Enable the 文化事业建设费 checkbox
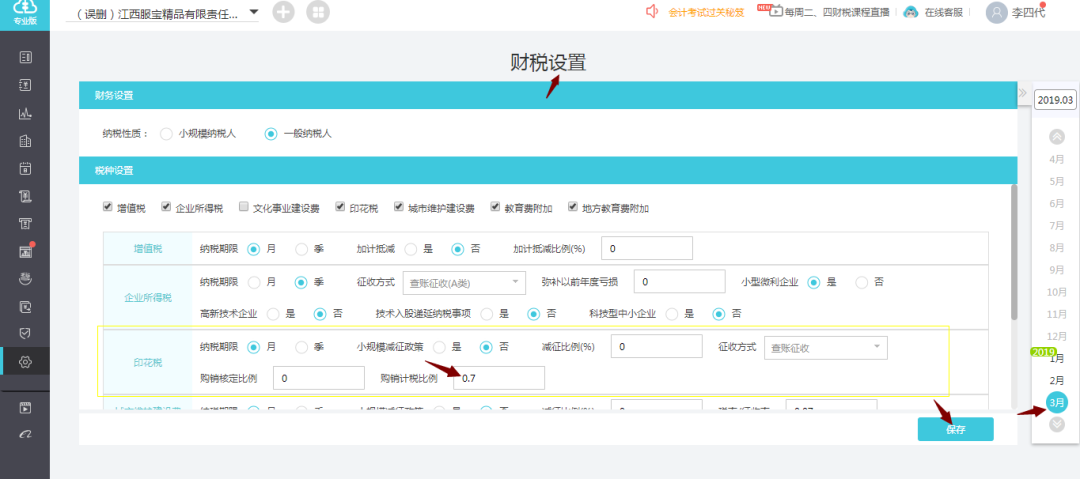 (x=244, y=206)
